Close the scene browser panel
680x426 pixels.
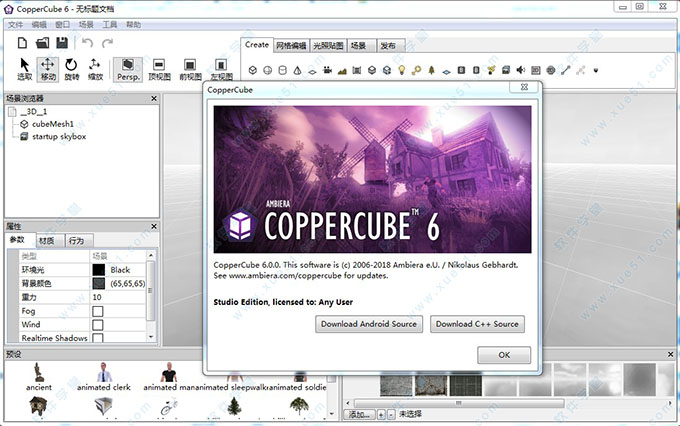[x=154, y=98]
